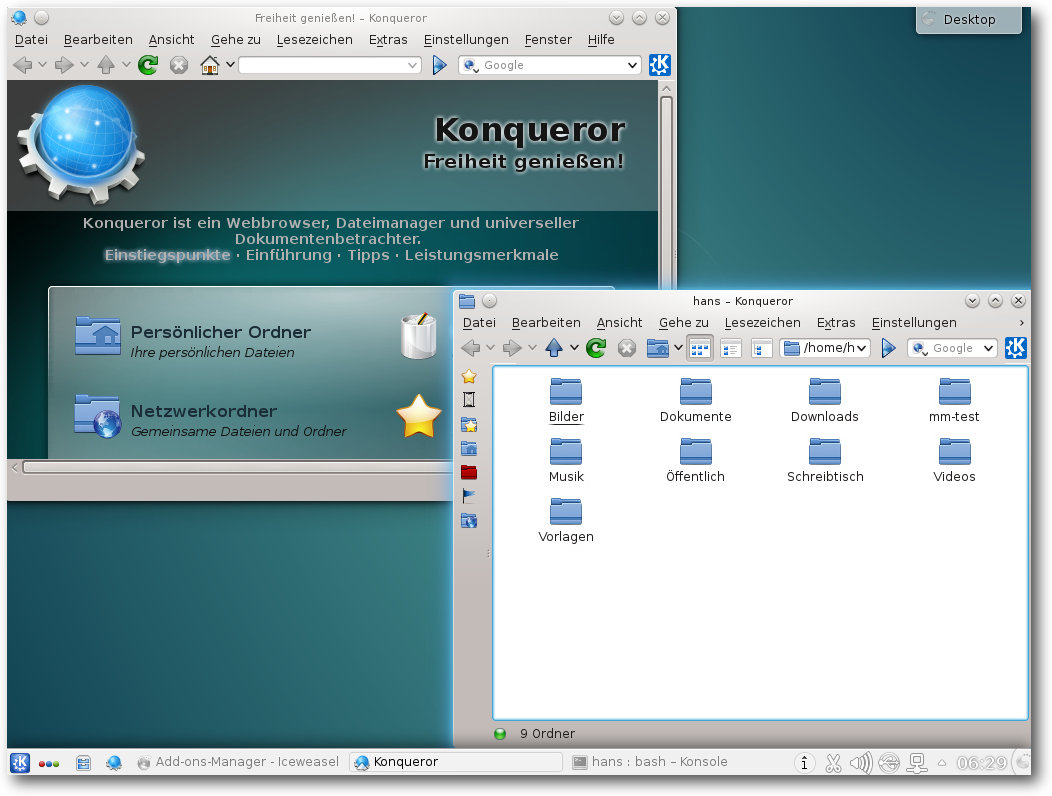This screenshot has height=796, width=1052.
Task: Open the Persönlicher Ordner link
Action: 220,332
